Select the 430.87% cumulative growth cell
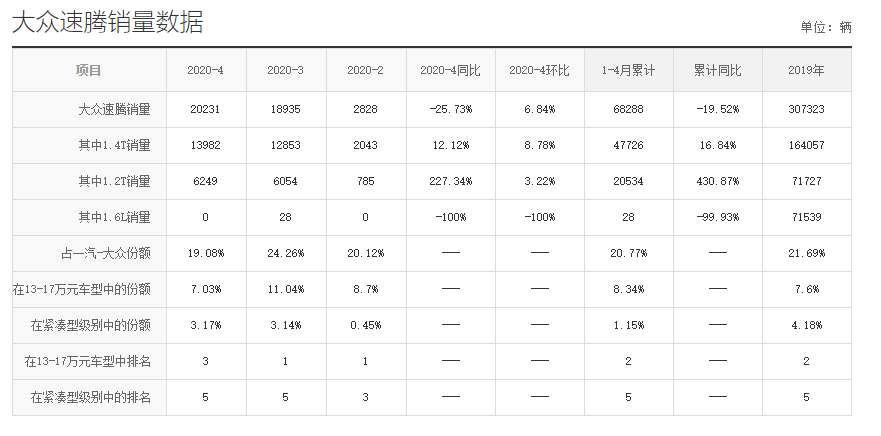881x436 pixels. (717, 181)
